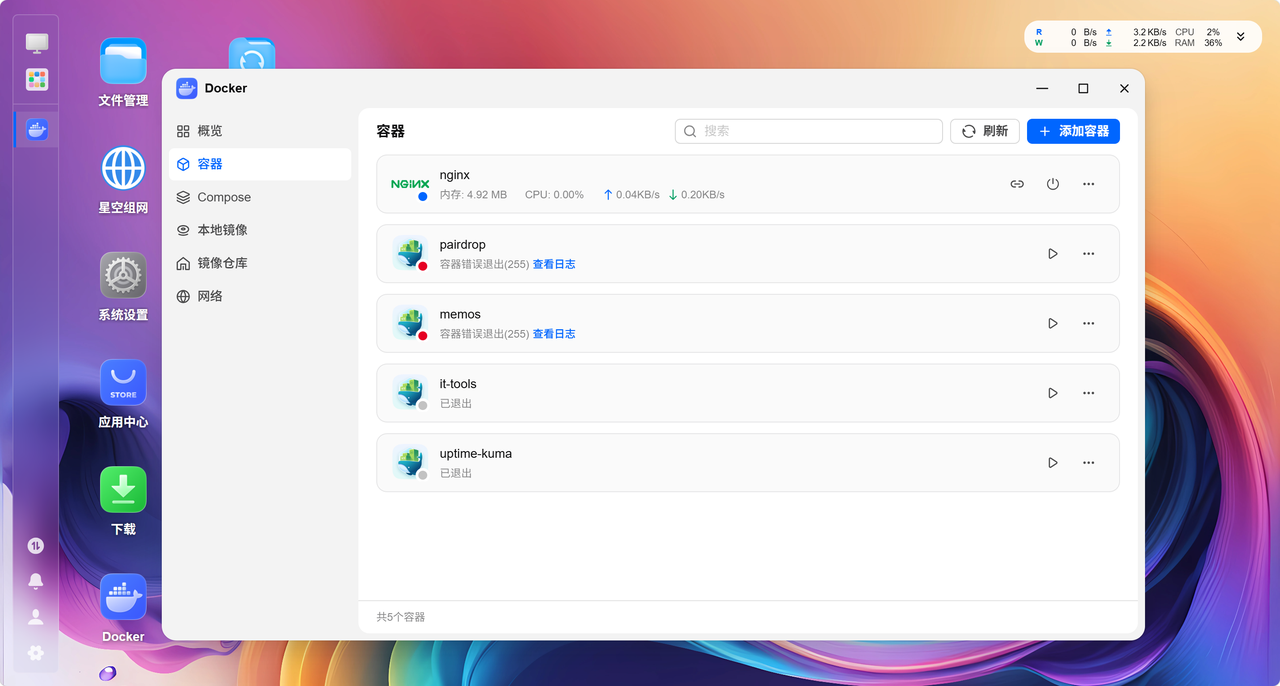Click the 刷新 refresh button
Viewport: 1280px width, 686px height.
985,131
